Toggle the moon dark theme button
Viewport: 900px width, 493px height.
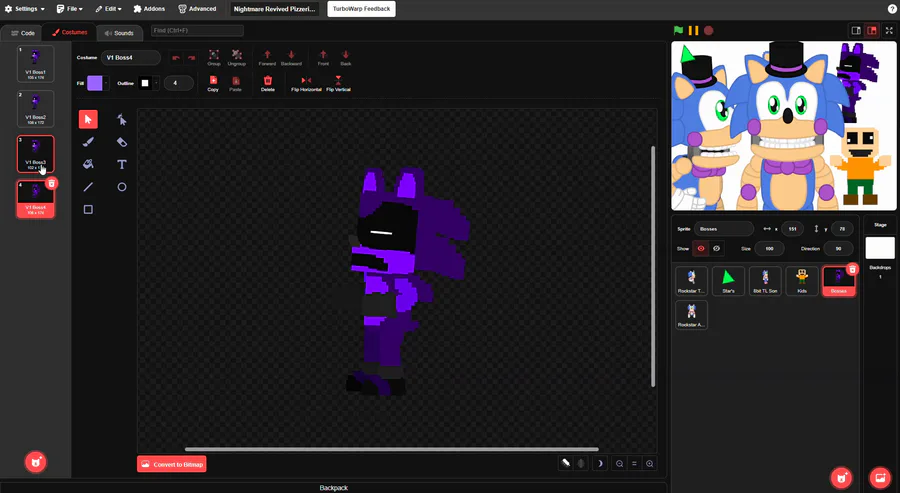tap(600, 464)
